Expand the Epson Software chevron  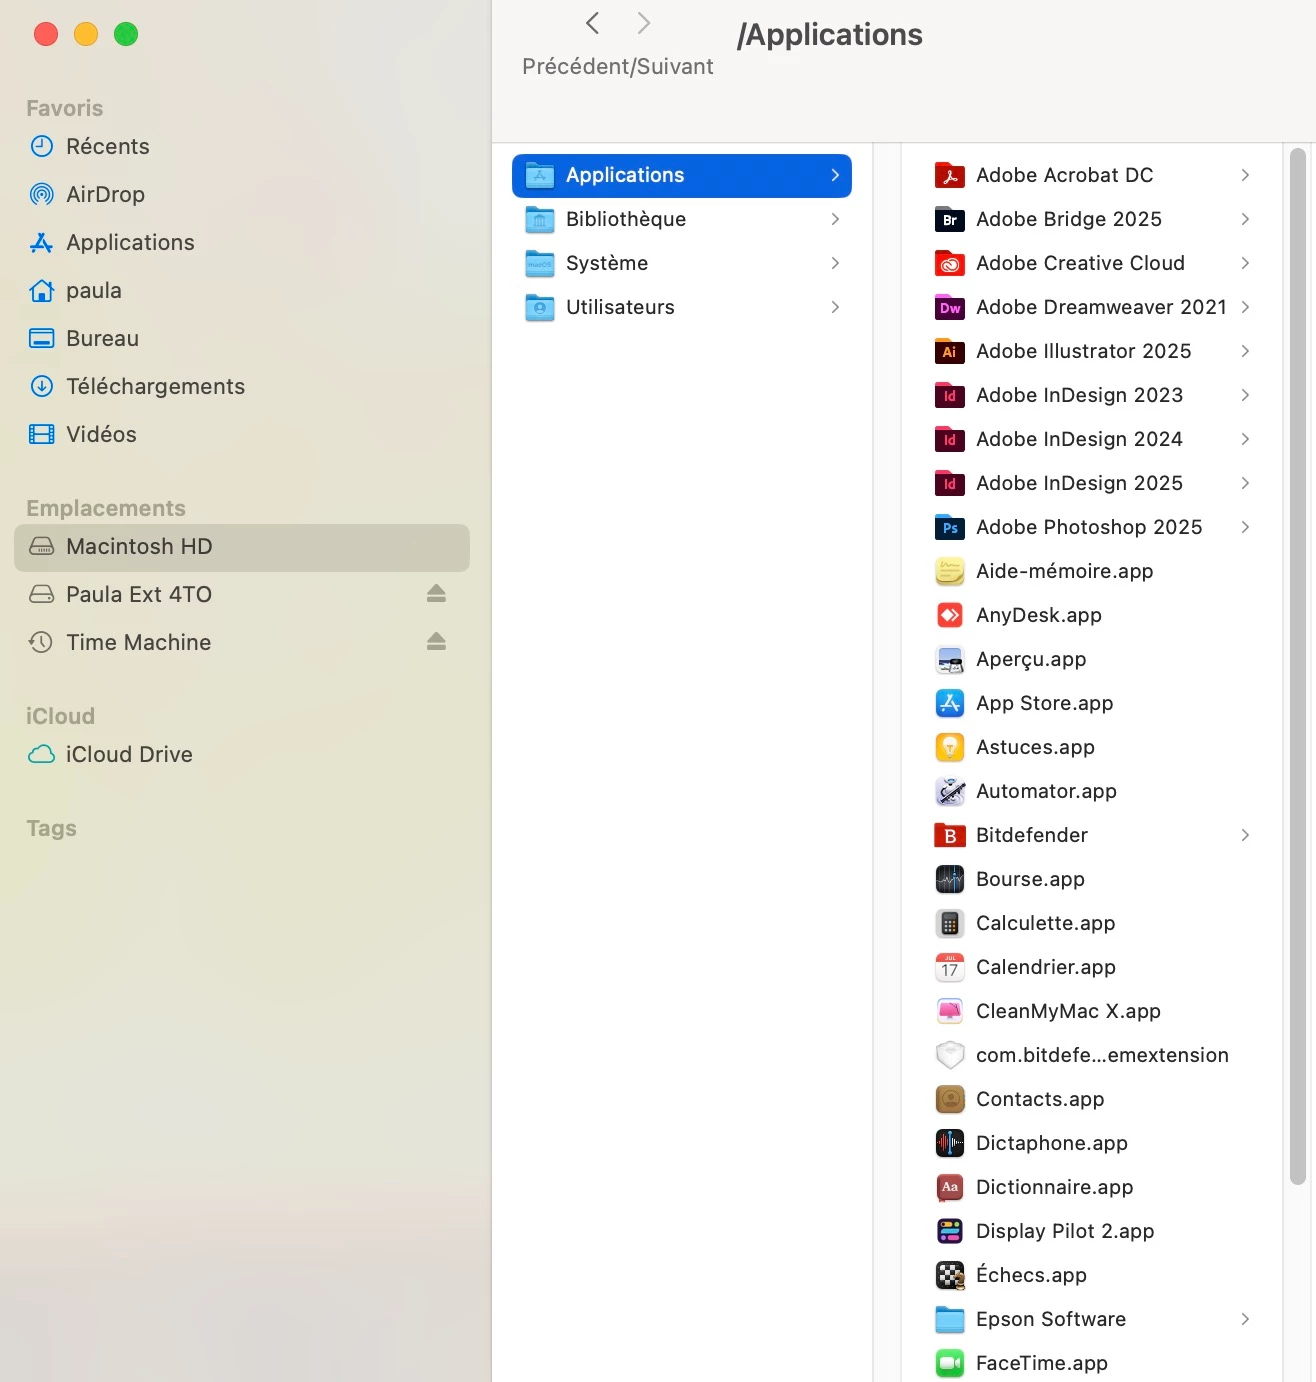point(1245,1319)
